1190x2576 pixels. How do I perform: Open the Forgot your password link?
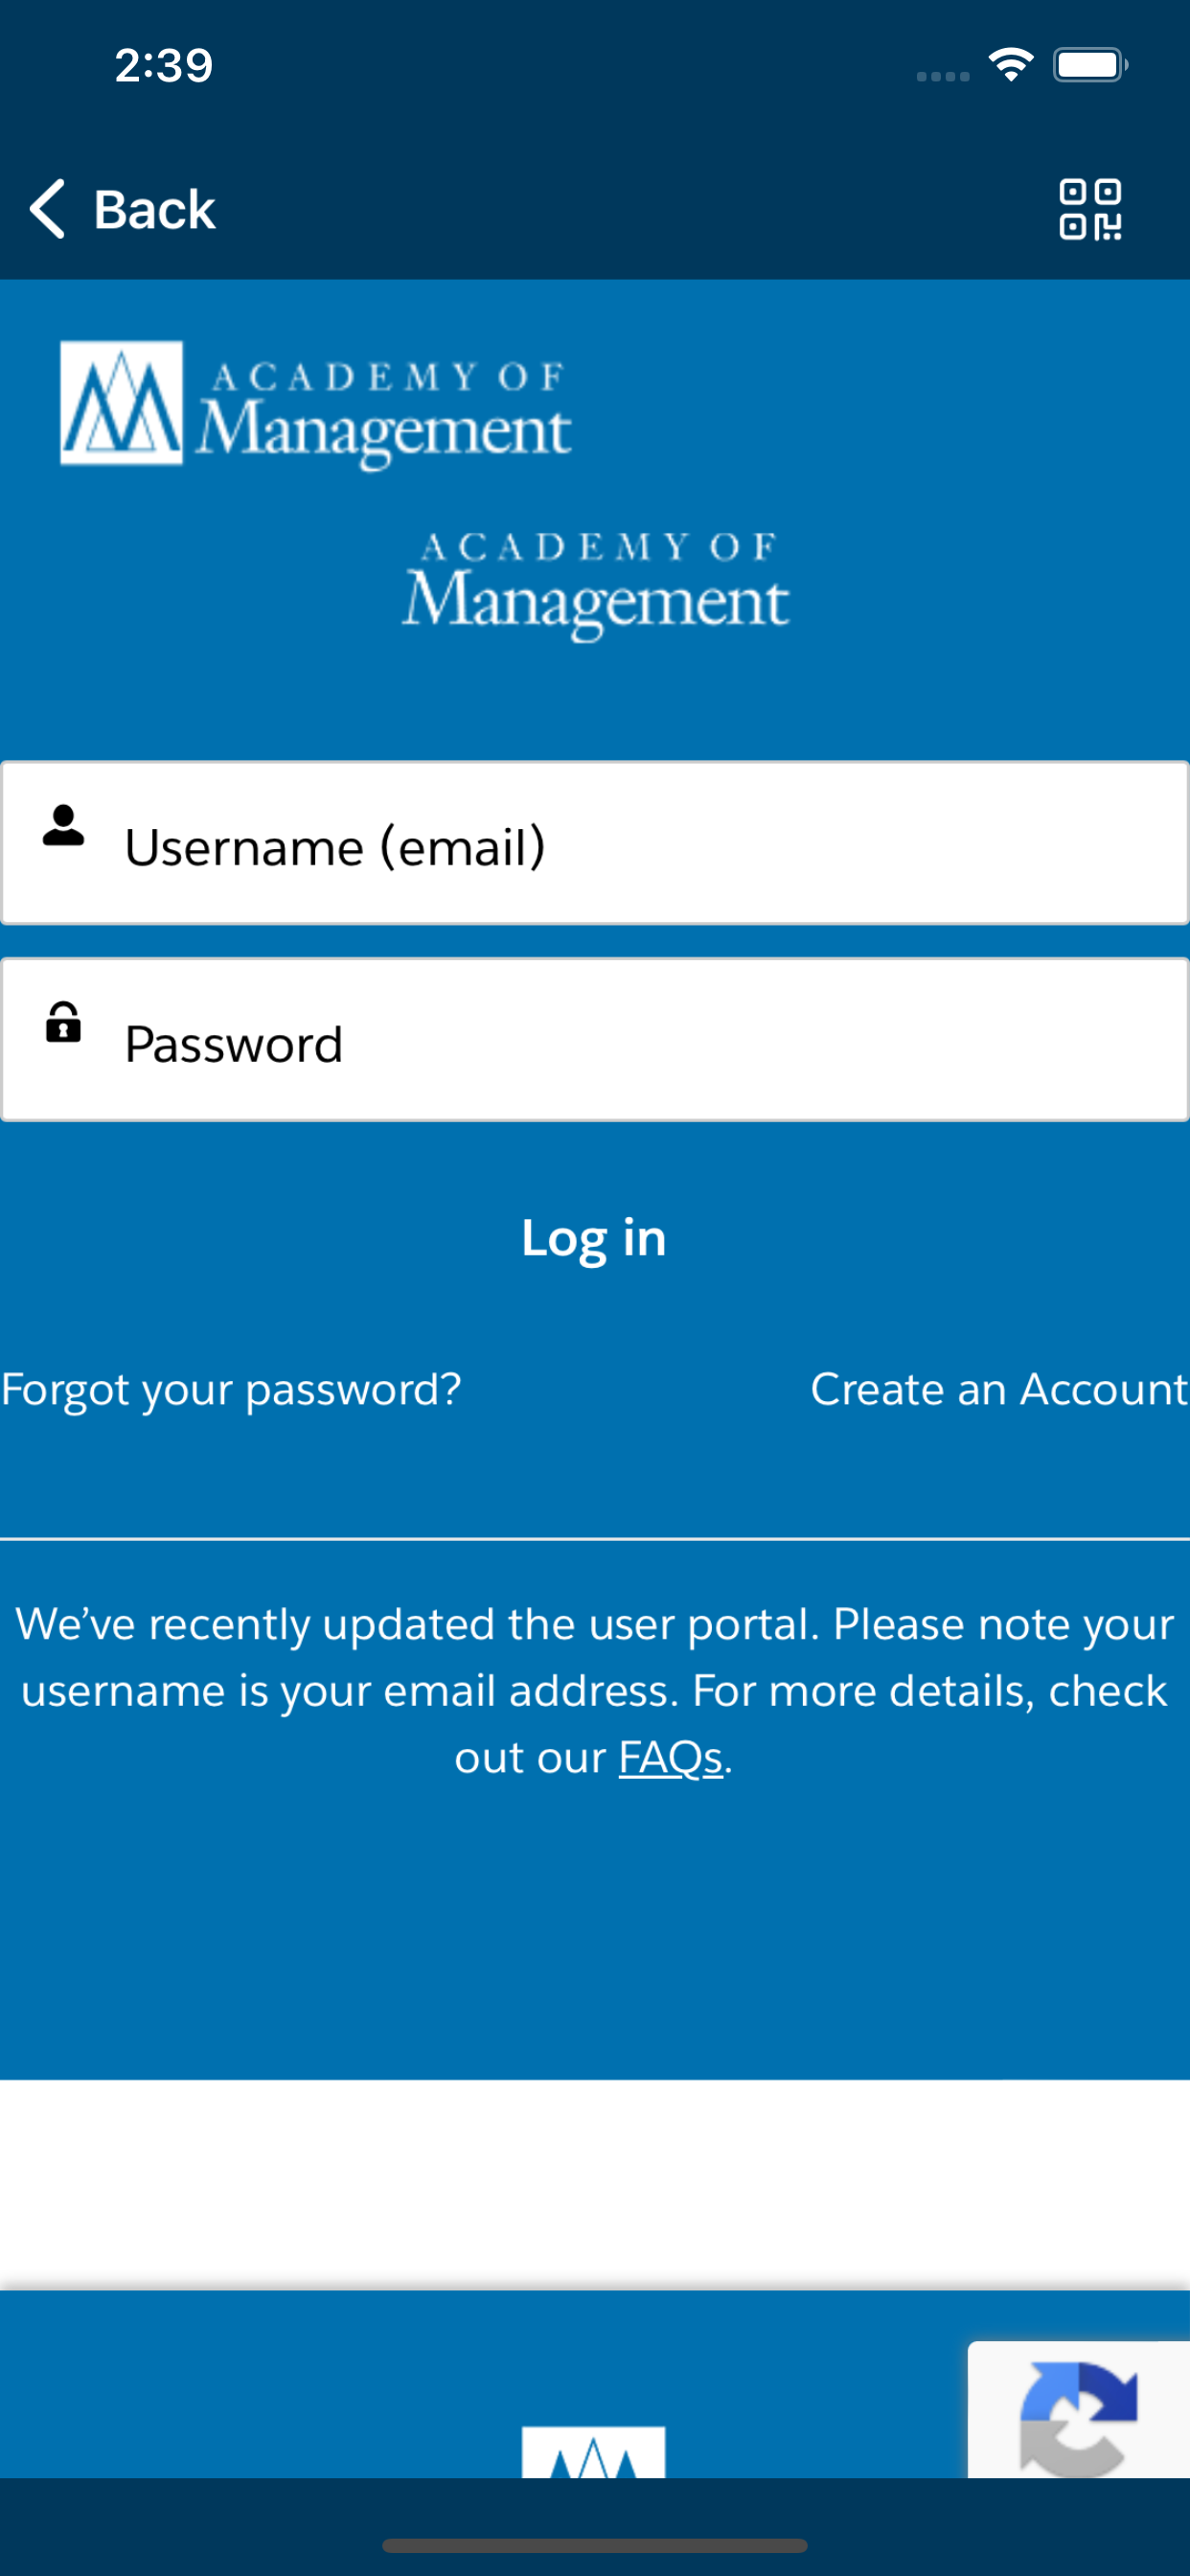[x=231, y=1390]
